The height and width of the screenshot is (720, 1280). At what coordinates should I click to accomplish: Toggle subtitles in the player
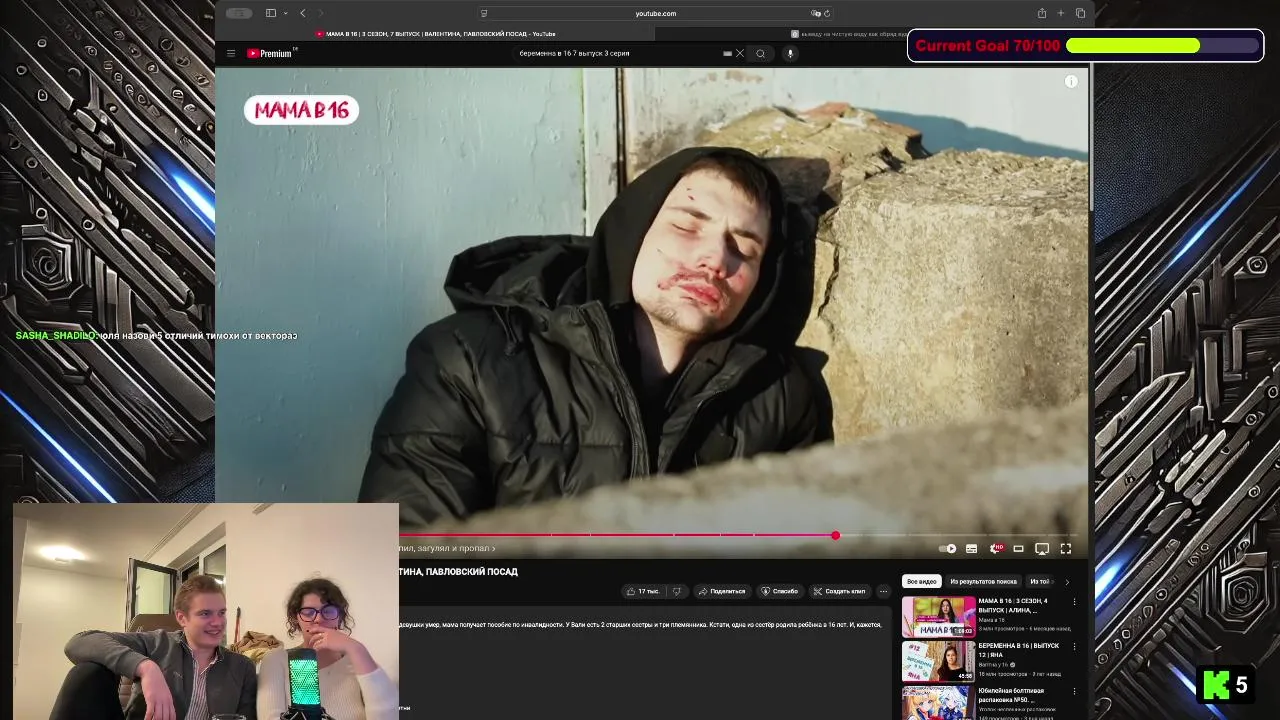(971, 548)
